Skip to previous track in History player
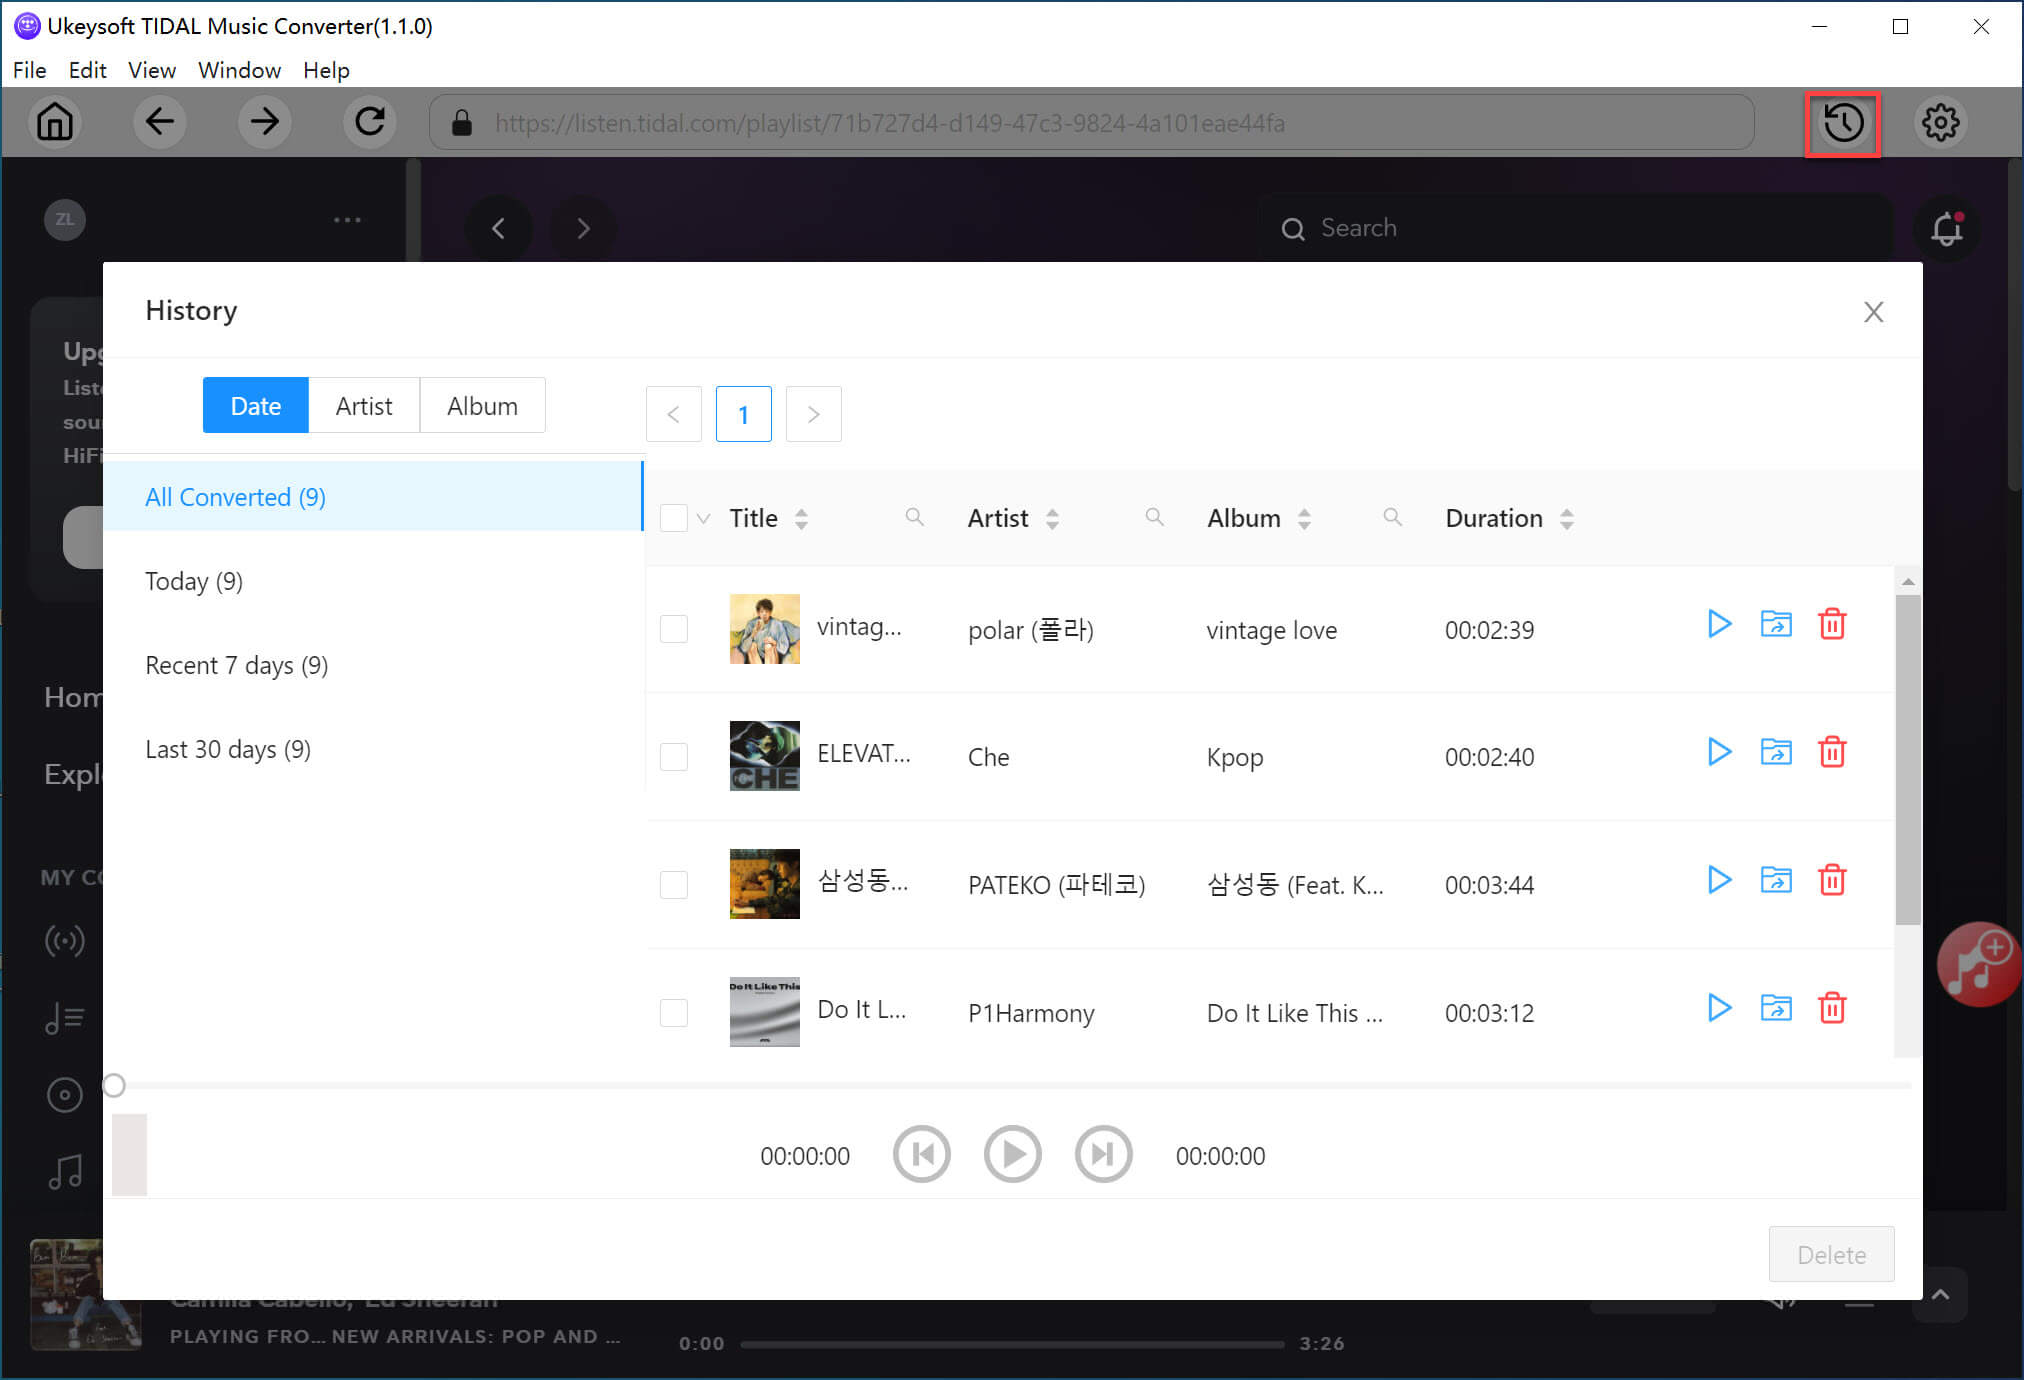 (921, 1154)
